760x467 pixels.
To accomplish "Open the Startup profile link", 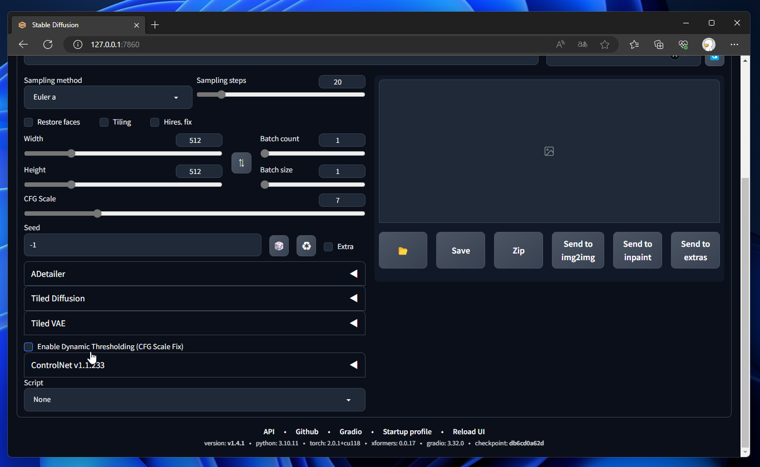I will coord(407,432).
